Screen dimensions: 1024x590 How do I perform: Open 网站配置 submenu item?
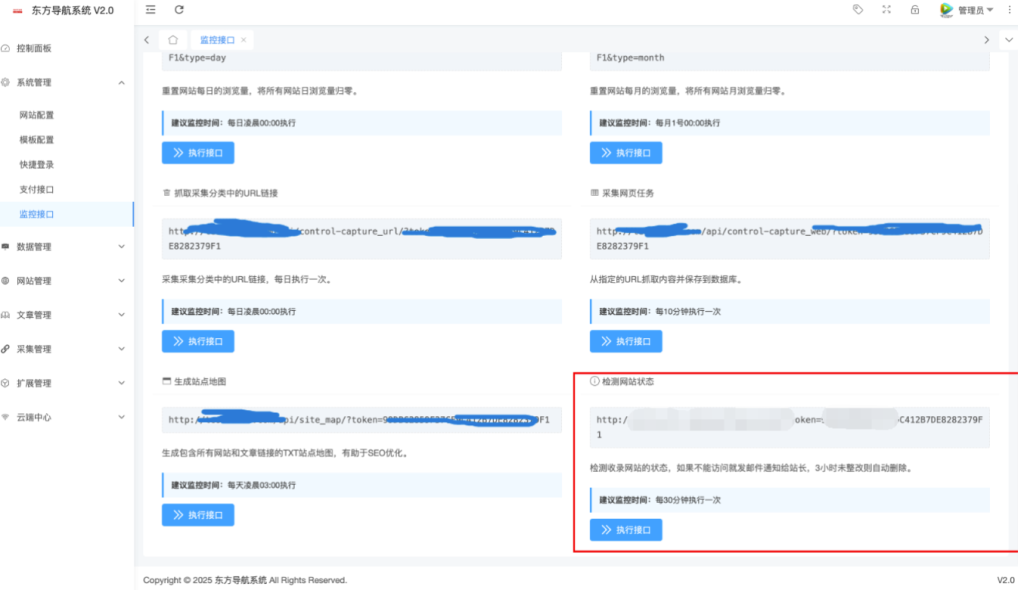(37, 115)
